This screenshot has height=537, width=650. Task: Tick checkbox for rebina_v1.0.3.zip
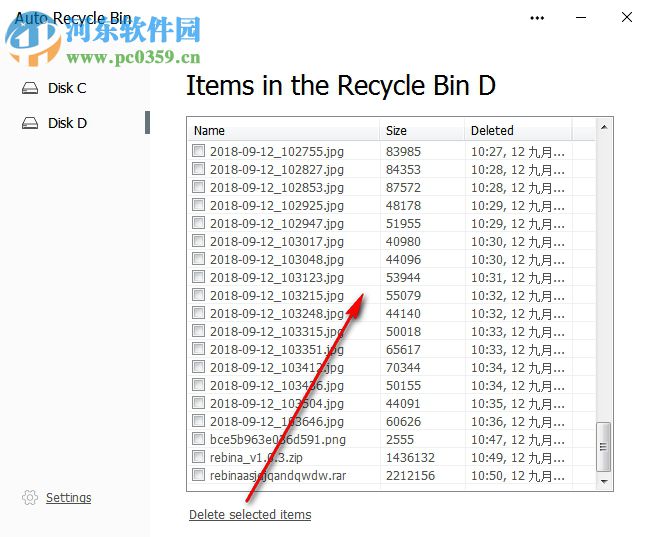(199, 457)
